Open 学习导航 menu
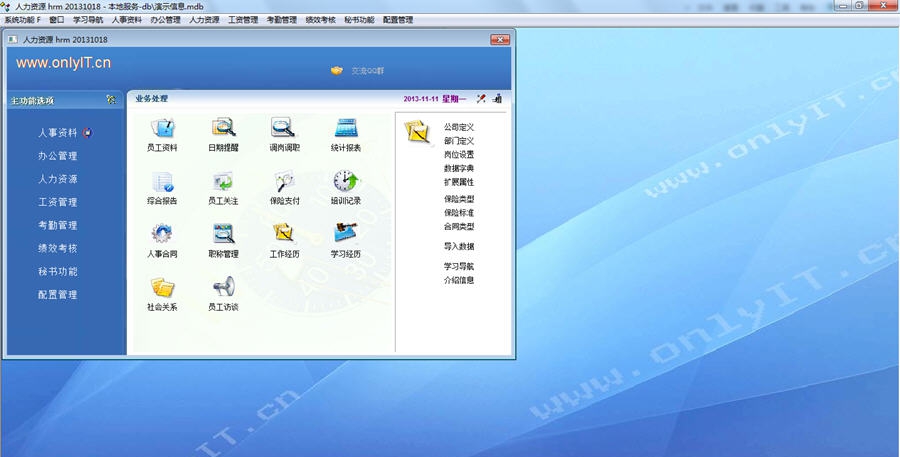Image resolution: width=900 pixels, height=457 pixels. pos(88,20)
